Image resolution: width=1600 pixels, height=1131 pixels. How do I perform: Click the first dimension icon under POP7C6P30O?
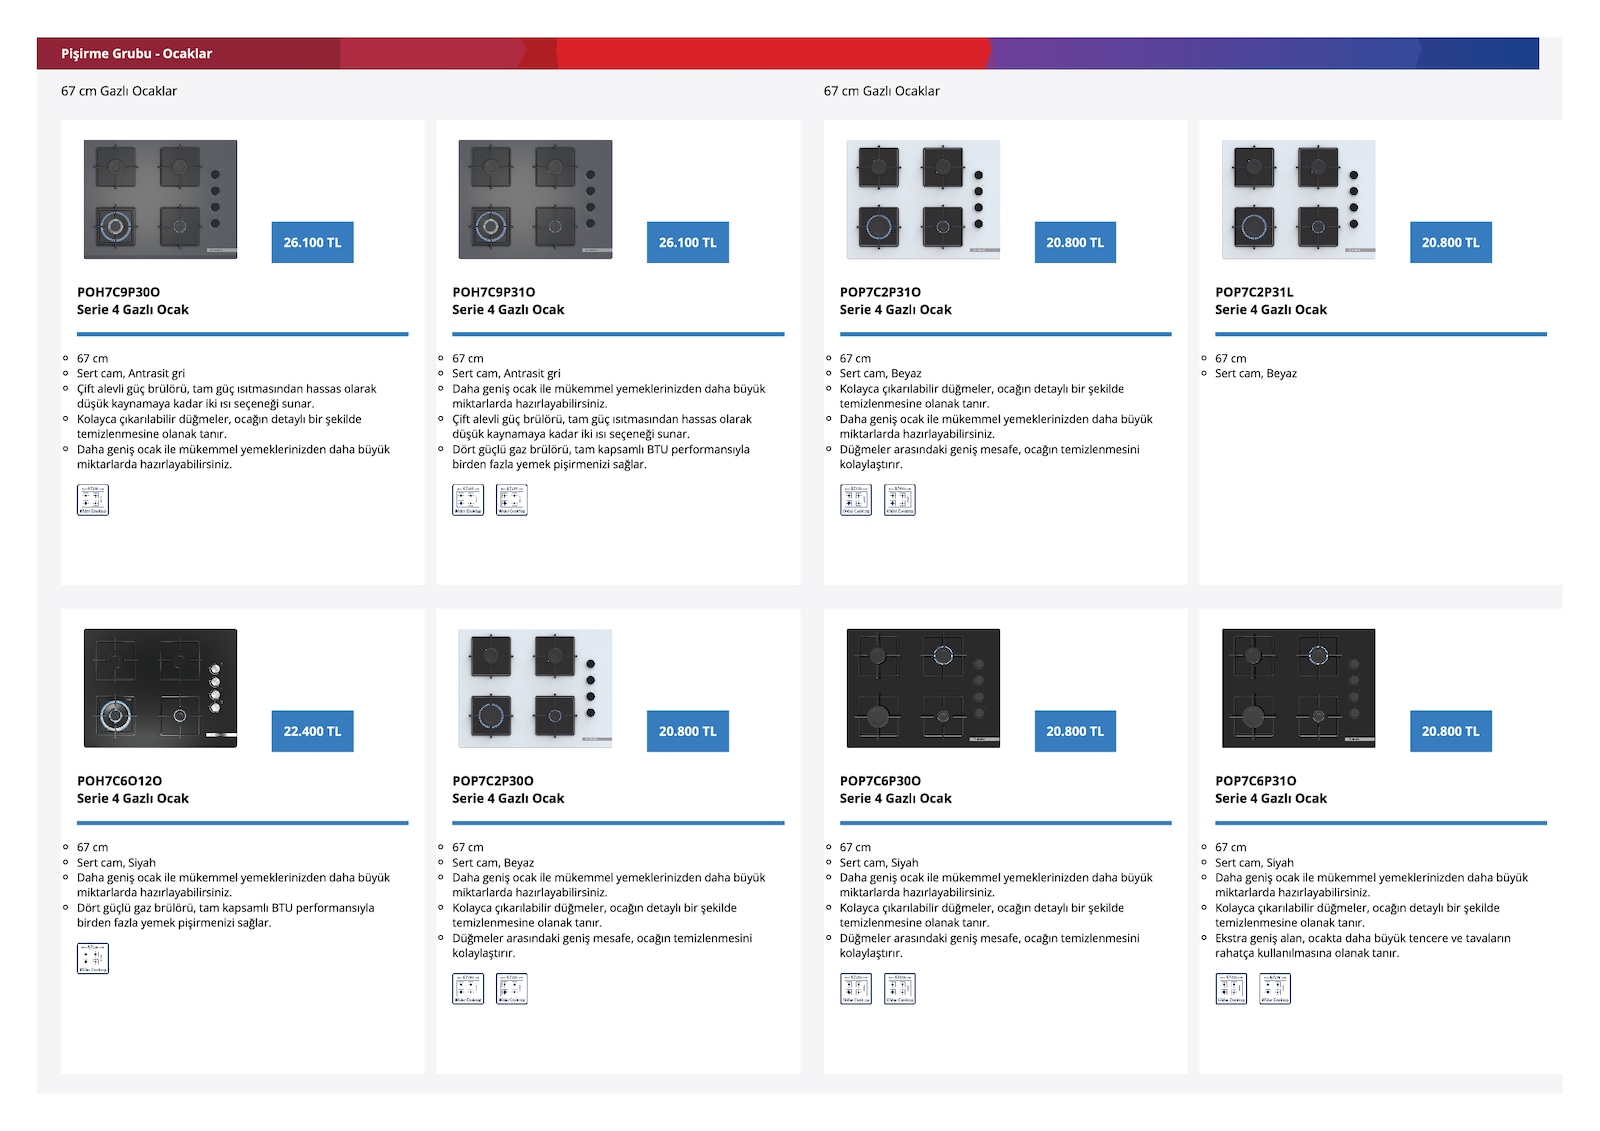(856, 988)
